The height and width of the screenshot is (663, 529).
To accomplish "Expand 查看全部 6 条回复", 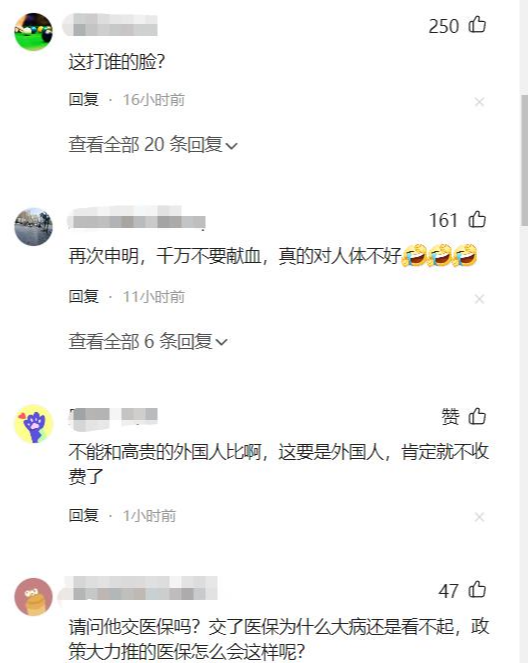I will click(148, 341).
